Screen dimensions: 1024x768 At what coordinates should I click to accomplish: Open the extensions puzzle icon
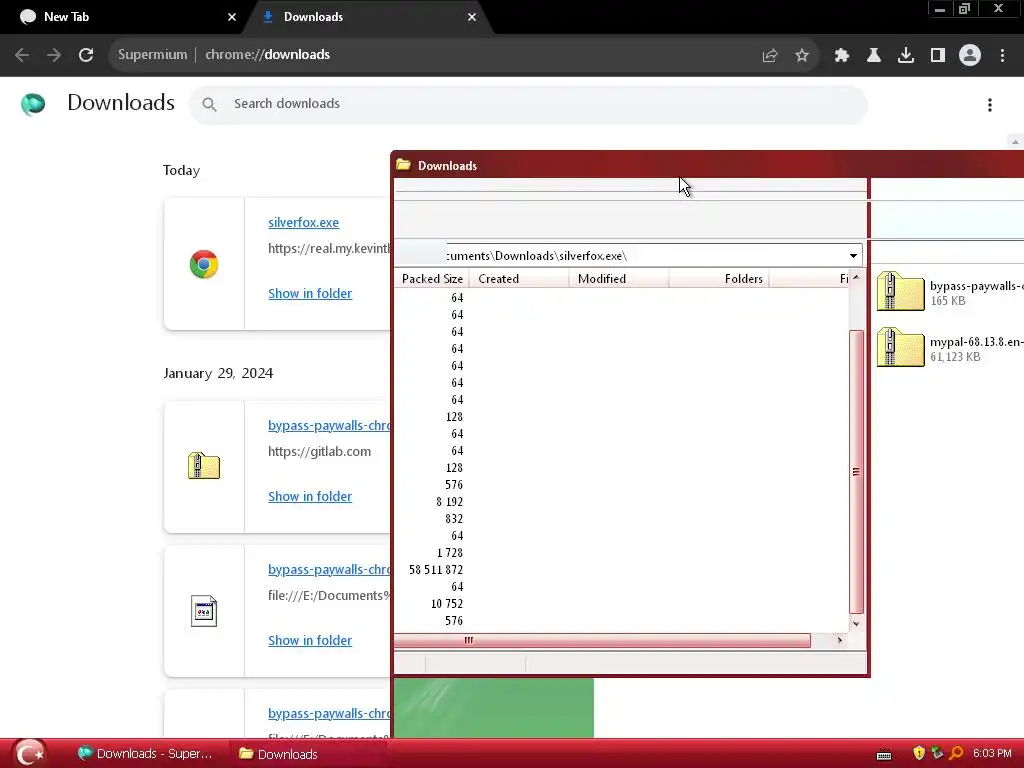(842, 56)
